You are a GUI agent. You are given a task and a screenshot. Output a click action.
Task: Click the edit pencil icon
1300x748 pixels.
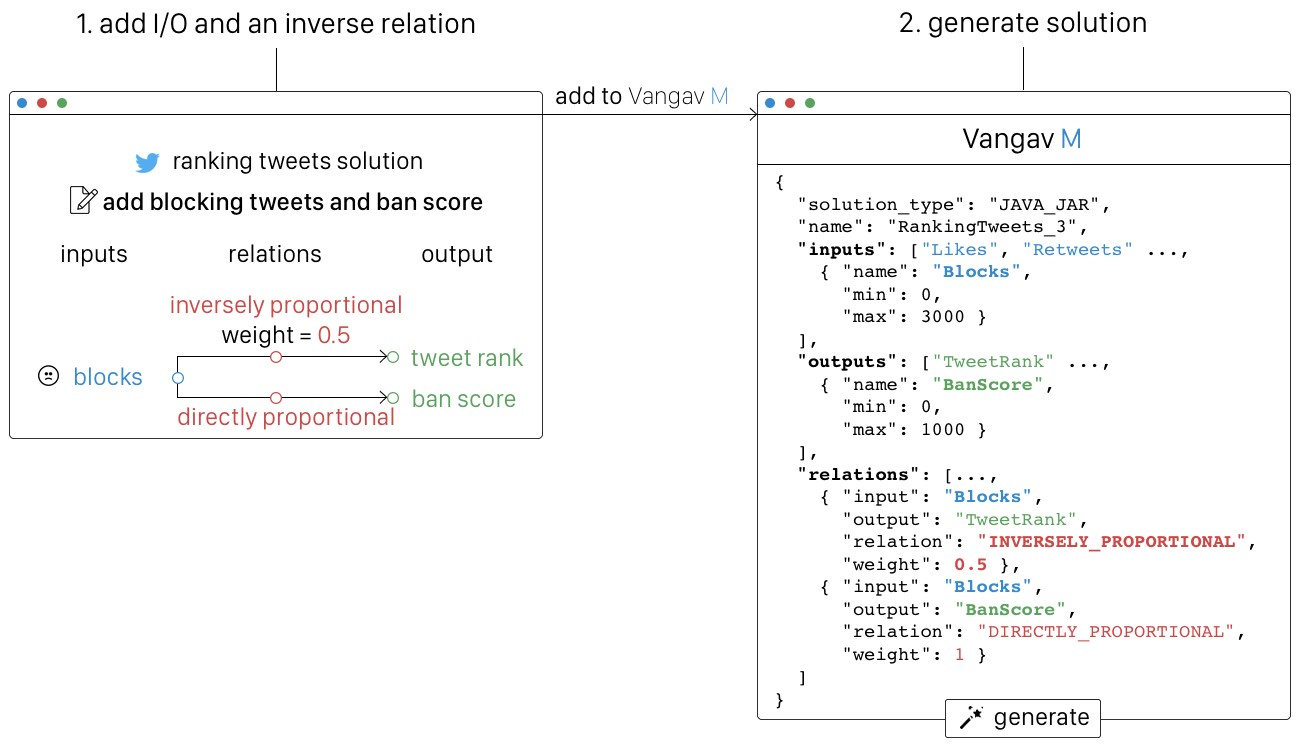click(x=83, y=201)
